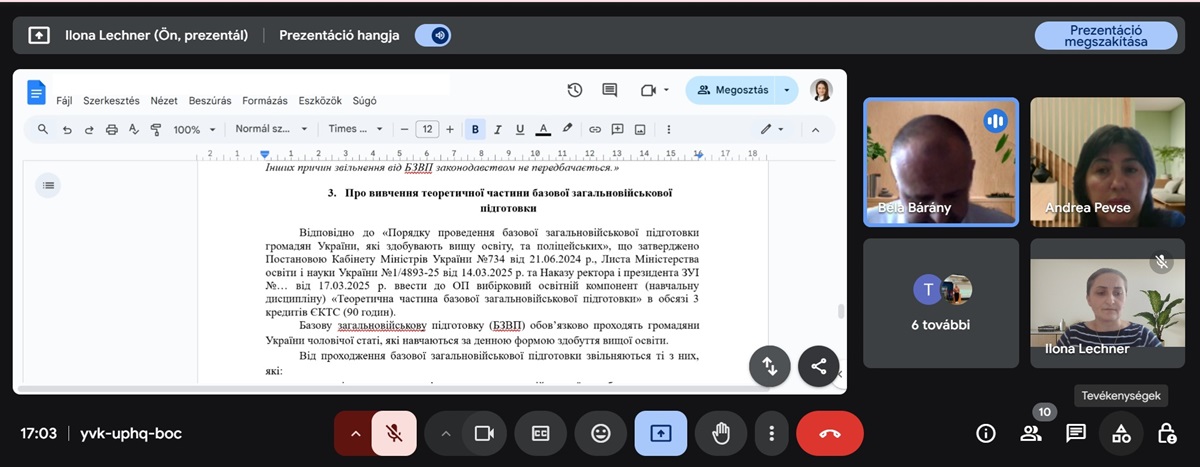Toggle the camera button
Viewport: 1200px width, 467px height.
pyautogui.click(x=484, y=433)
